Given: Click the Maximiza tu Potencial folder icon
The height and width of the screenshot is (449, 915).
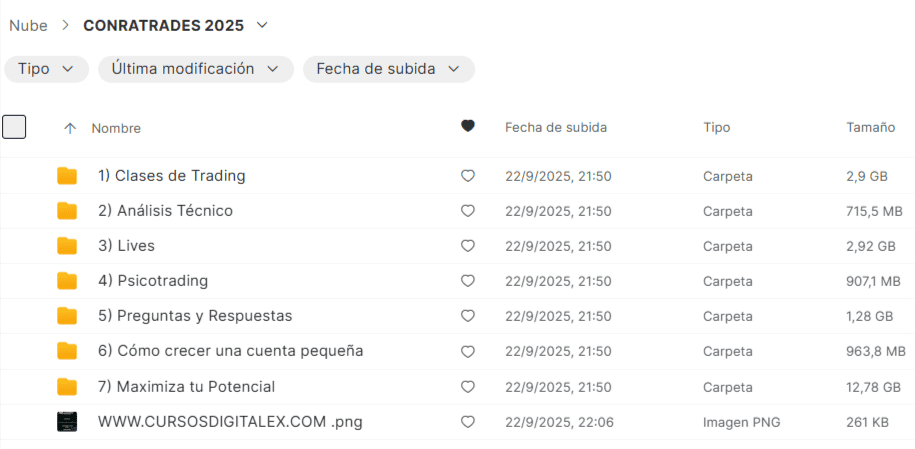Looking at the screenshot, I should (x=67, y=387).
